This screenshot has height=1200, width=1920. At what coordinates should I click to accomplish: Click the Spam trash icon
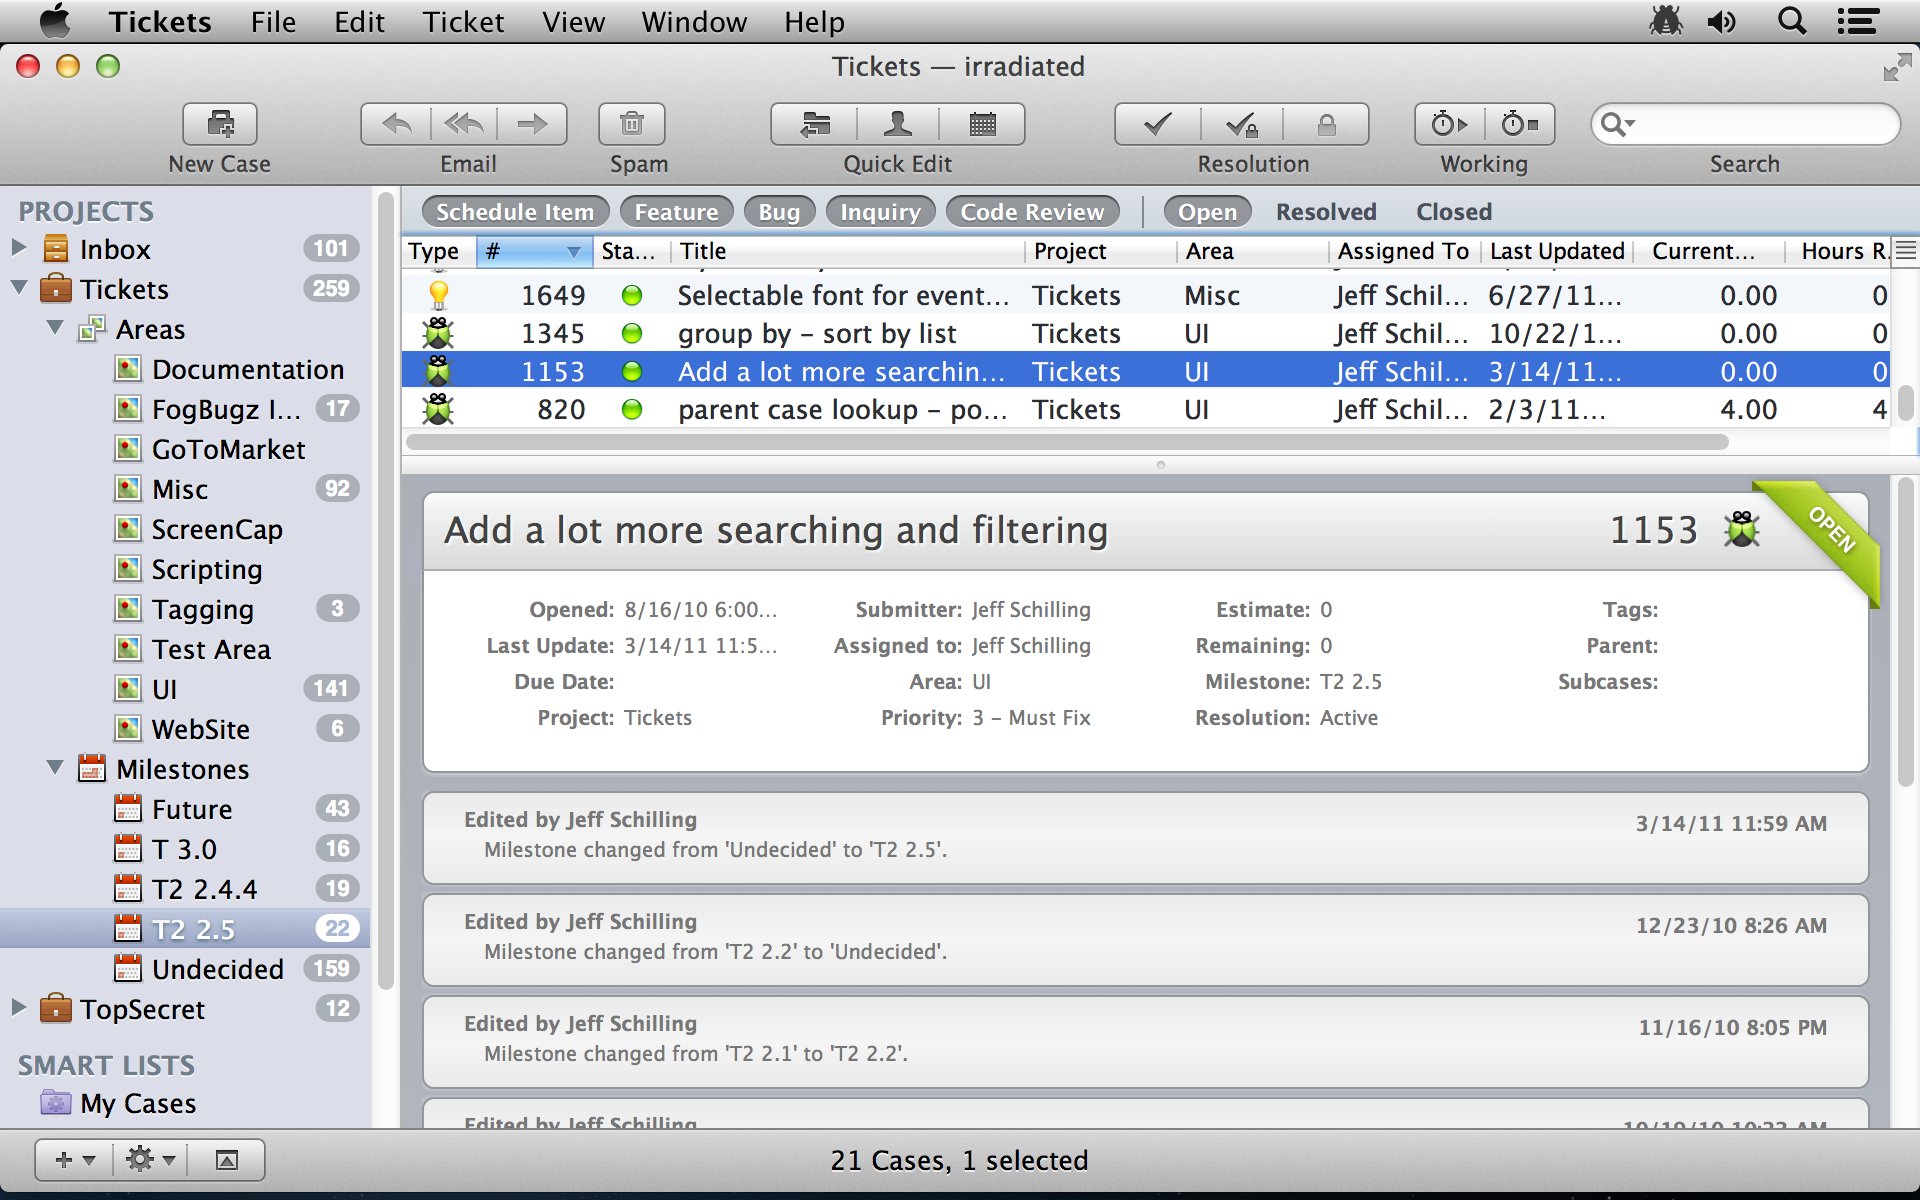click(631, 124)
